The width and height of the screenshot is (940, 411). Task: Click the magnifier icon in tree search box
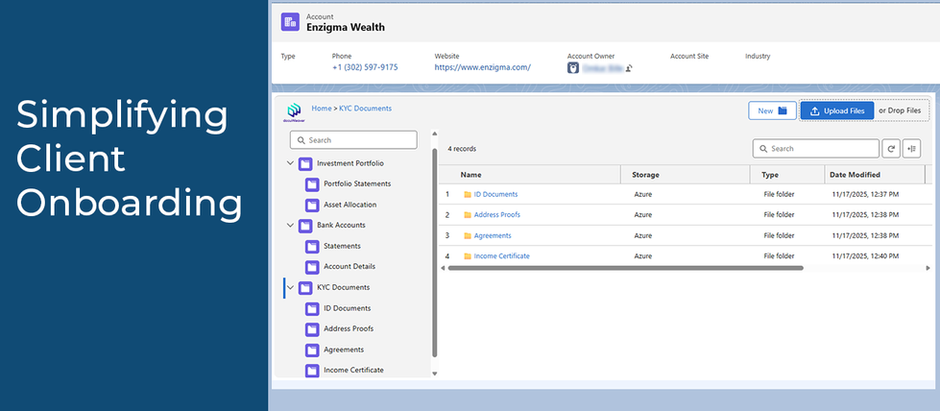[x=301, y=140]
